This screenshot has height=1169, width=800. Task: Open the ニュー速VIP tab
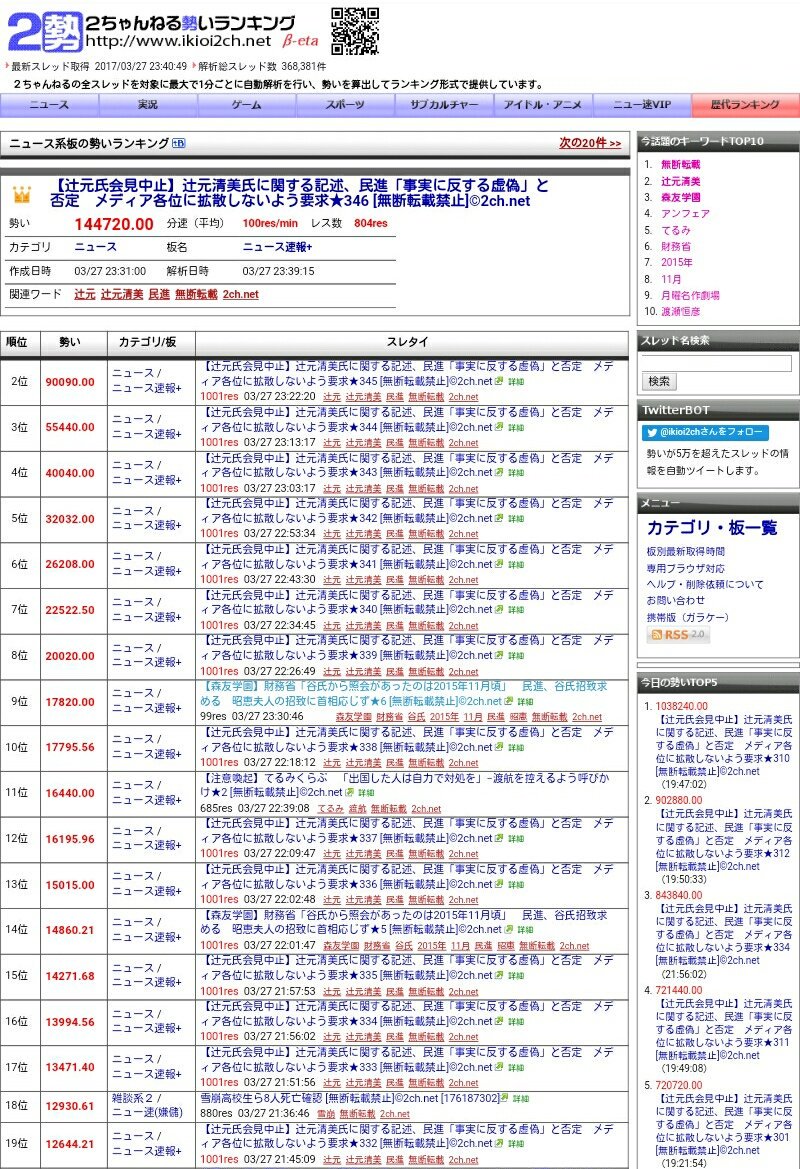tap(642, 105)
